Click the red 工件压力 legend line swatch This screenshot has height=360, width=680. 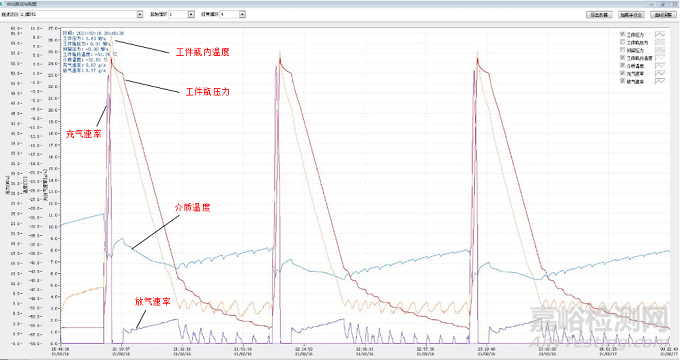point(659,34)
